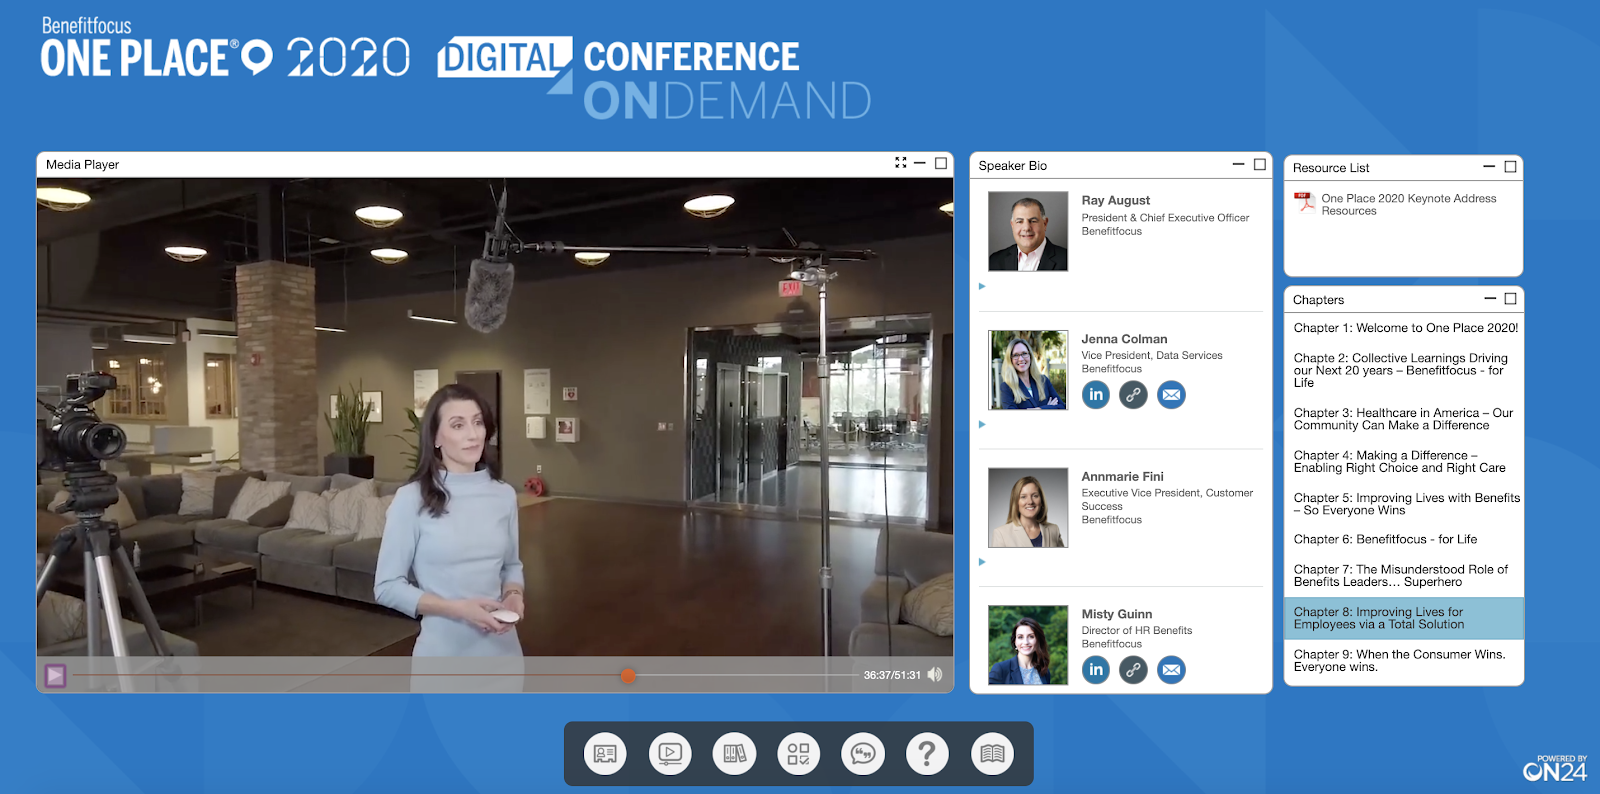Email Jenna Colman via envelope icon
Screen dimensions: 1600x794
(x=1171, y=395)
